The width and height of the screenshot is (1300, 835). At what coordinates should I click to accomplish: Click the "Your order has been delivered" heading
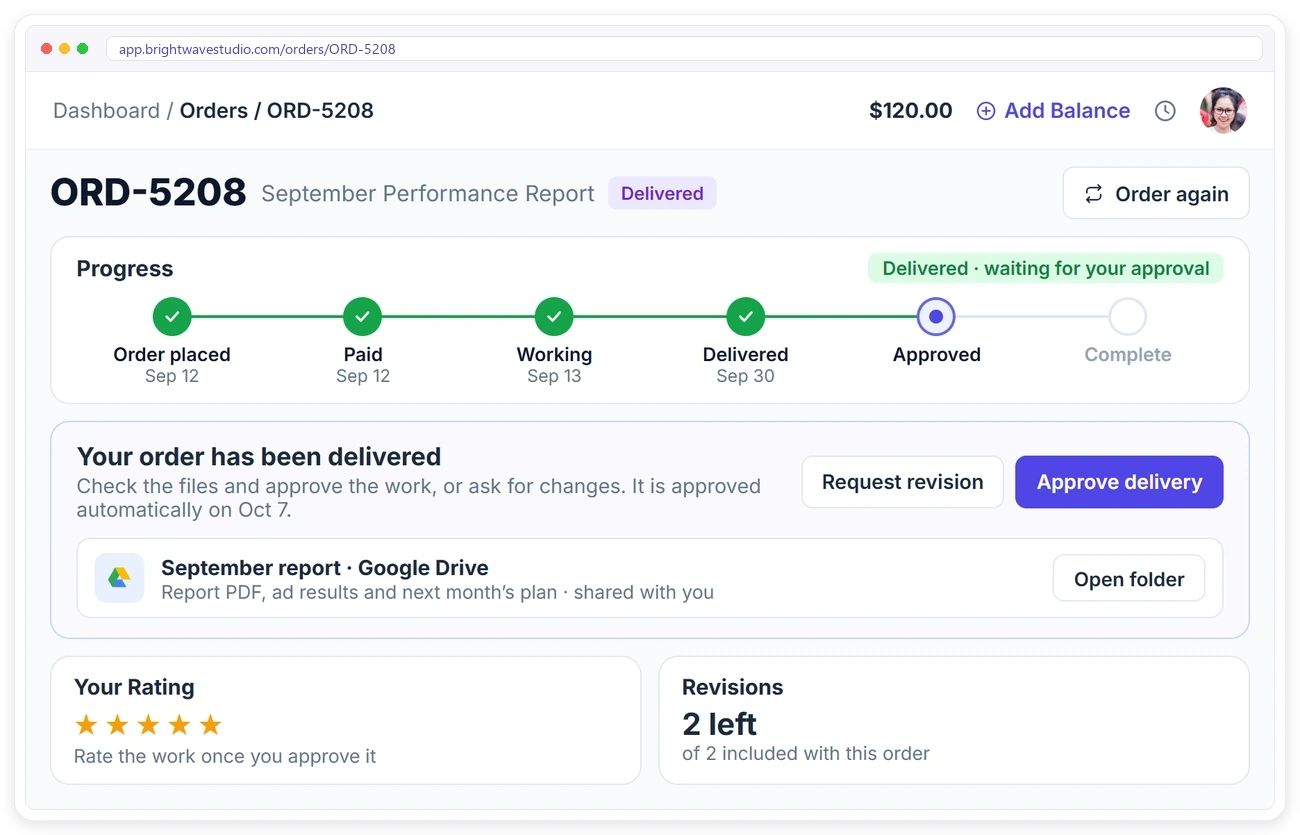tap(259, 457)
